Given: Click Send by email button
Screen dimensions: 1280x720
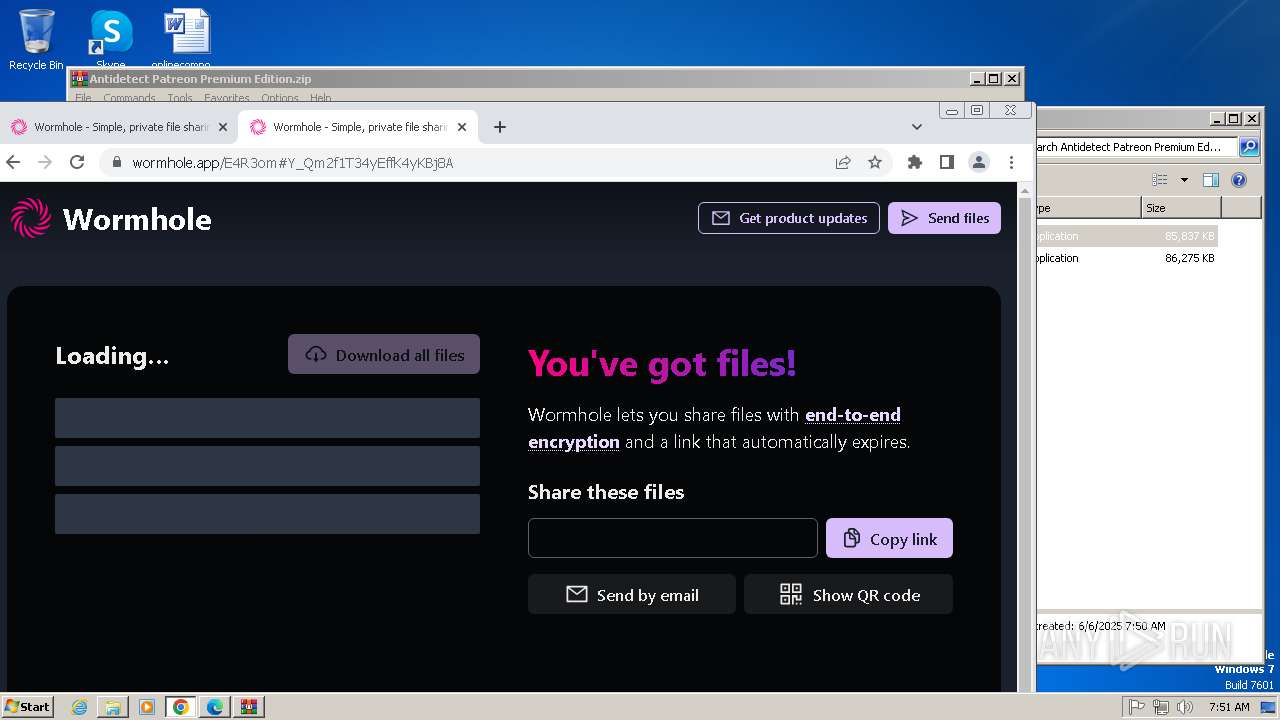Looking at the screenshot, I should coord(632,594).
